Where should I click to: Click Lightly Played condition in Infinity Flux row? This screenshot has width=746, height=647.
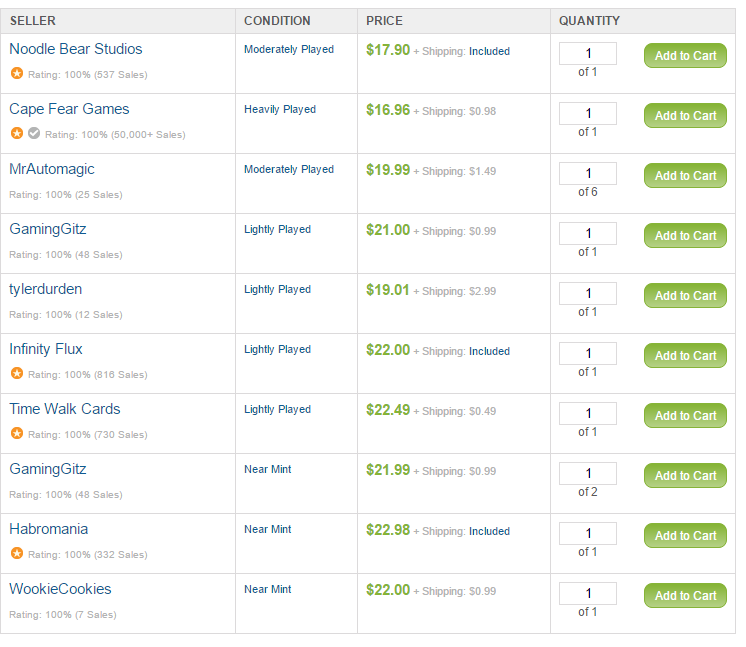tap(277, 349)
